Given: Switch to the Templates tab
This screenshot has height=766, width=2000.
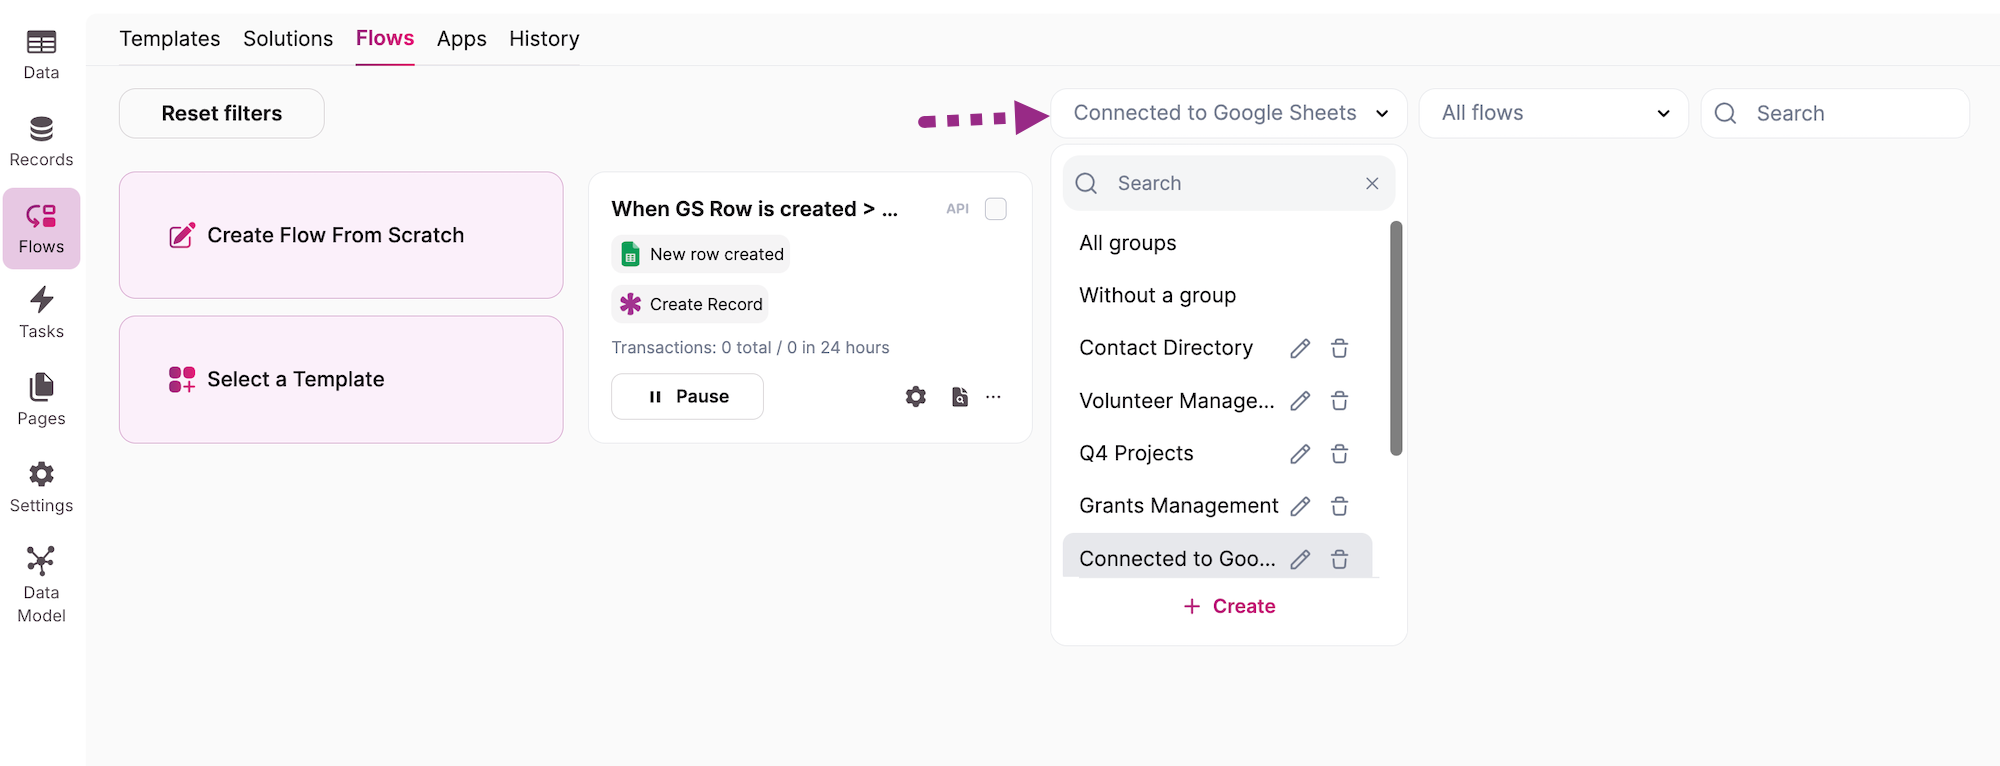Looking at the screenshot, I should 169,39.
